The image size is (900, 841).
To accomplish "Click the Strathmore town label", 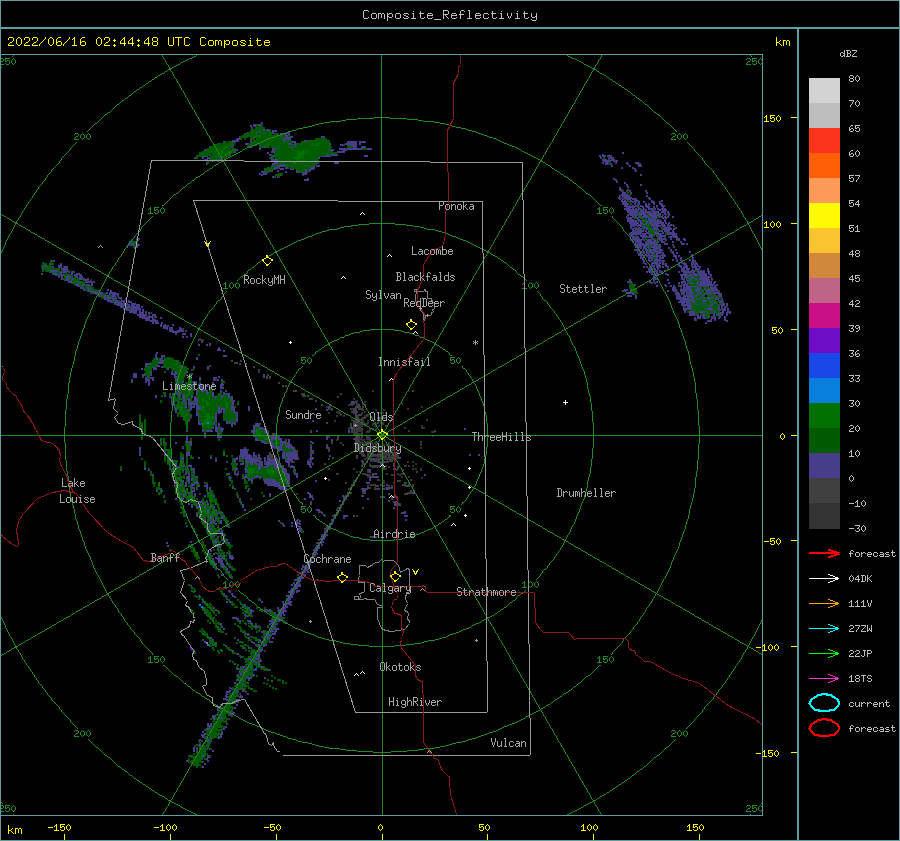I will click(486, 592).
